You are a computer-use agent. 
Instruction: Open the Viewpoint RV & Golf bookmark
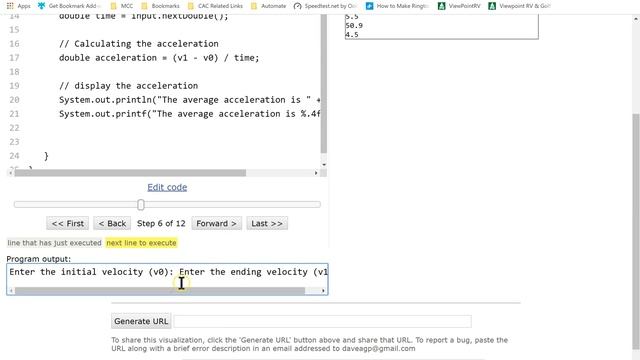point(520,6)
